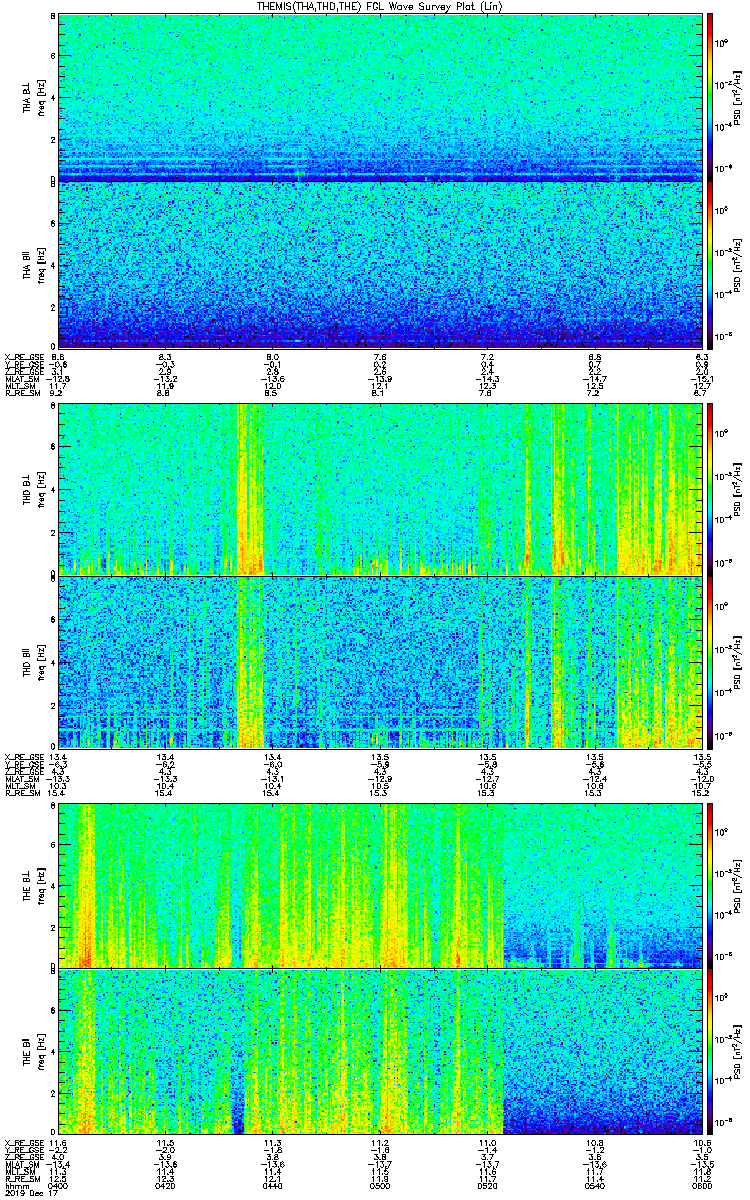The height and width of the screenshot is (1200, 750).
Task: Click the THD B-parallel PSD color bar
Action: (710, 660)
